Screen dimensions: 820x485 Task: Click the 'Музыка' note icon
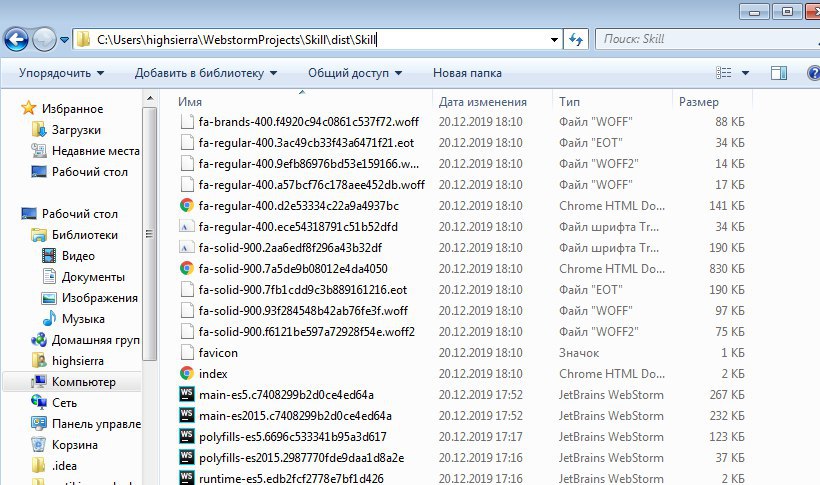(49, 319)
